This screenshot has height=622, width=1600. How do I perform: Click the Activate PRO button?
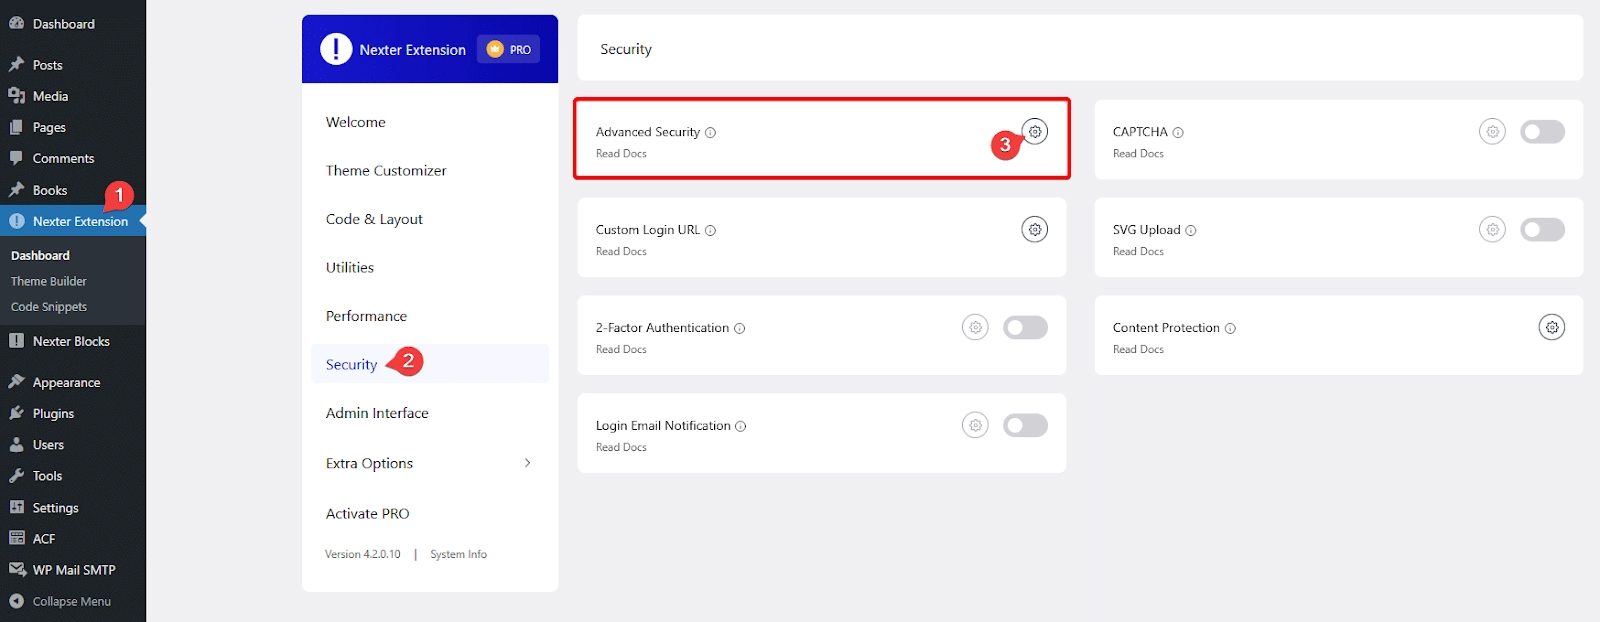coord(367,513)
